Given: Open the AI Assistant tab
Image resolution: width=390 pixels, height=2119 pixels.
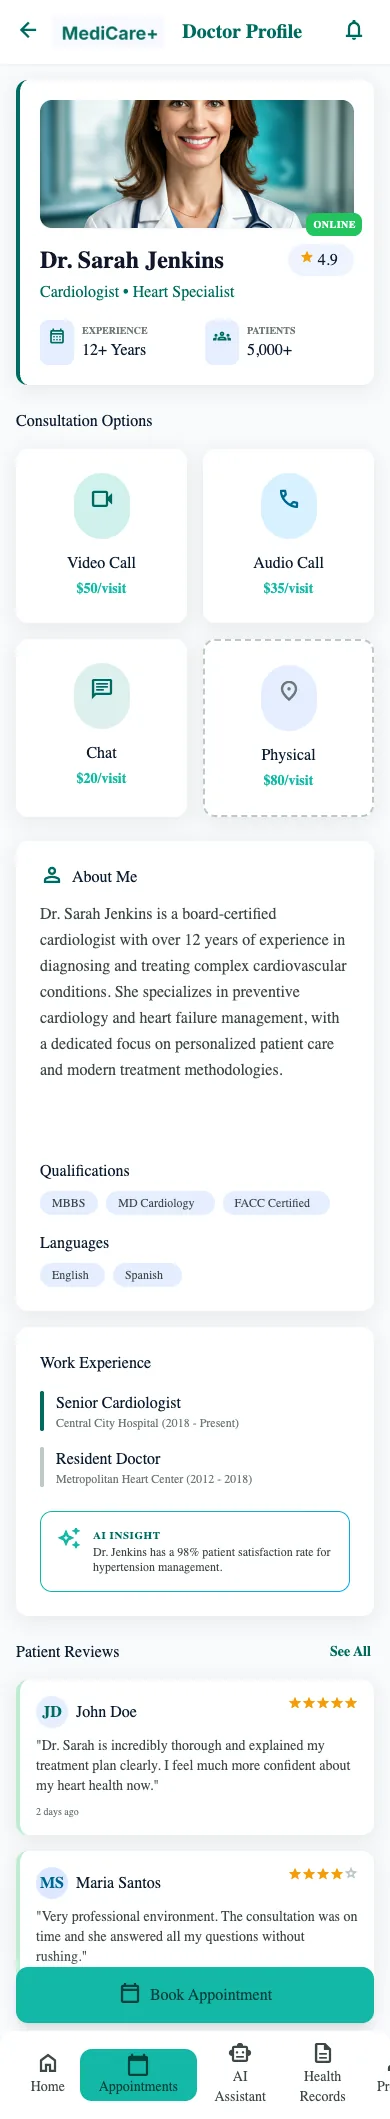Looking at the screenshot, I should 240,2073.
